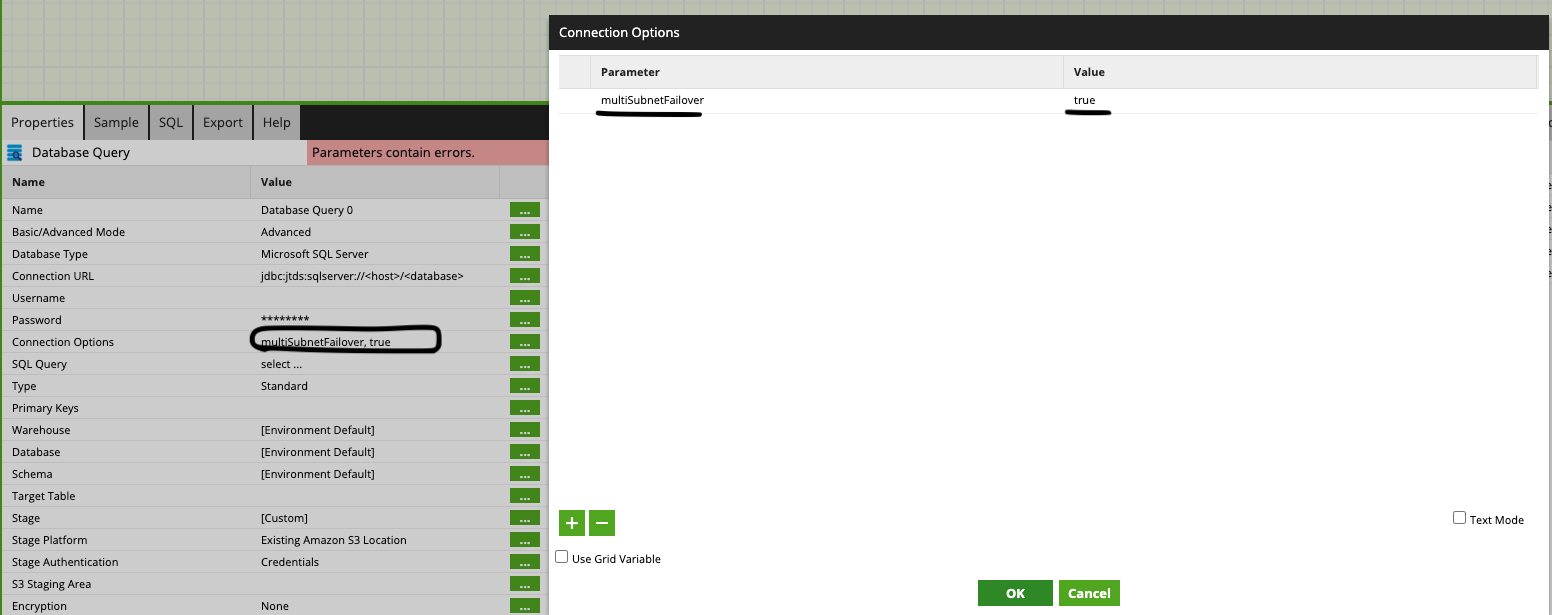Viewport: 1552px width, 615px height.
Task: Open the Connection URL editor via its ellipsis icon
Action: [x=524, y=275]
